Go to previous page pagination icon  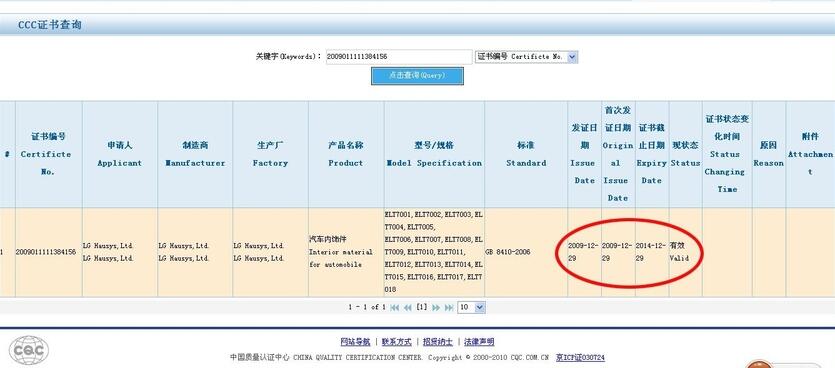(407, 307)
